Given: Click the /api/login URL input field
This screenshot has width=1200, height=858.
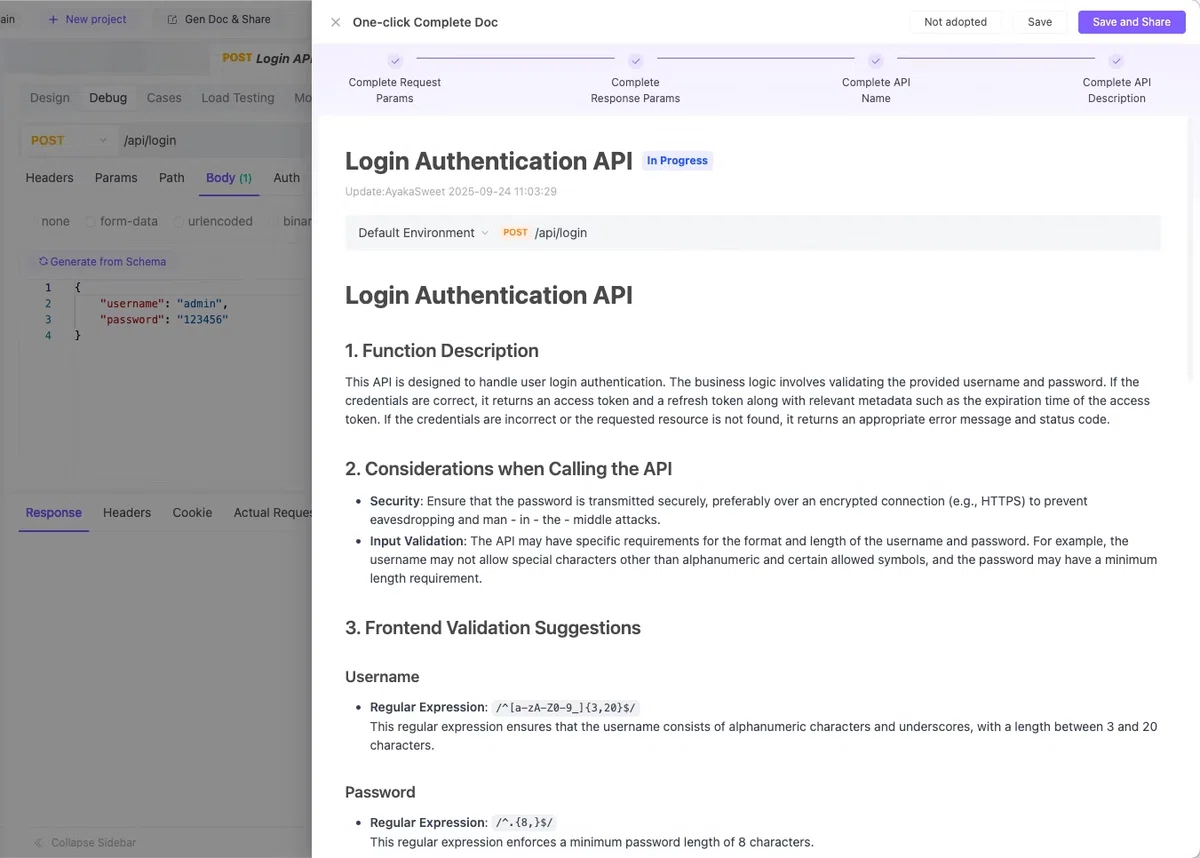Looking at the screenshot, I should tap(215, 141).
